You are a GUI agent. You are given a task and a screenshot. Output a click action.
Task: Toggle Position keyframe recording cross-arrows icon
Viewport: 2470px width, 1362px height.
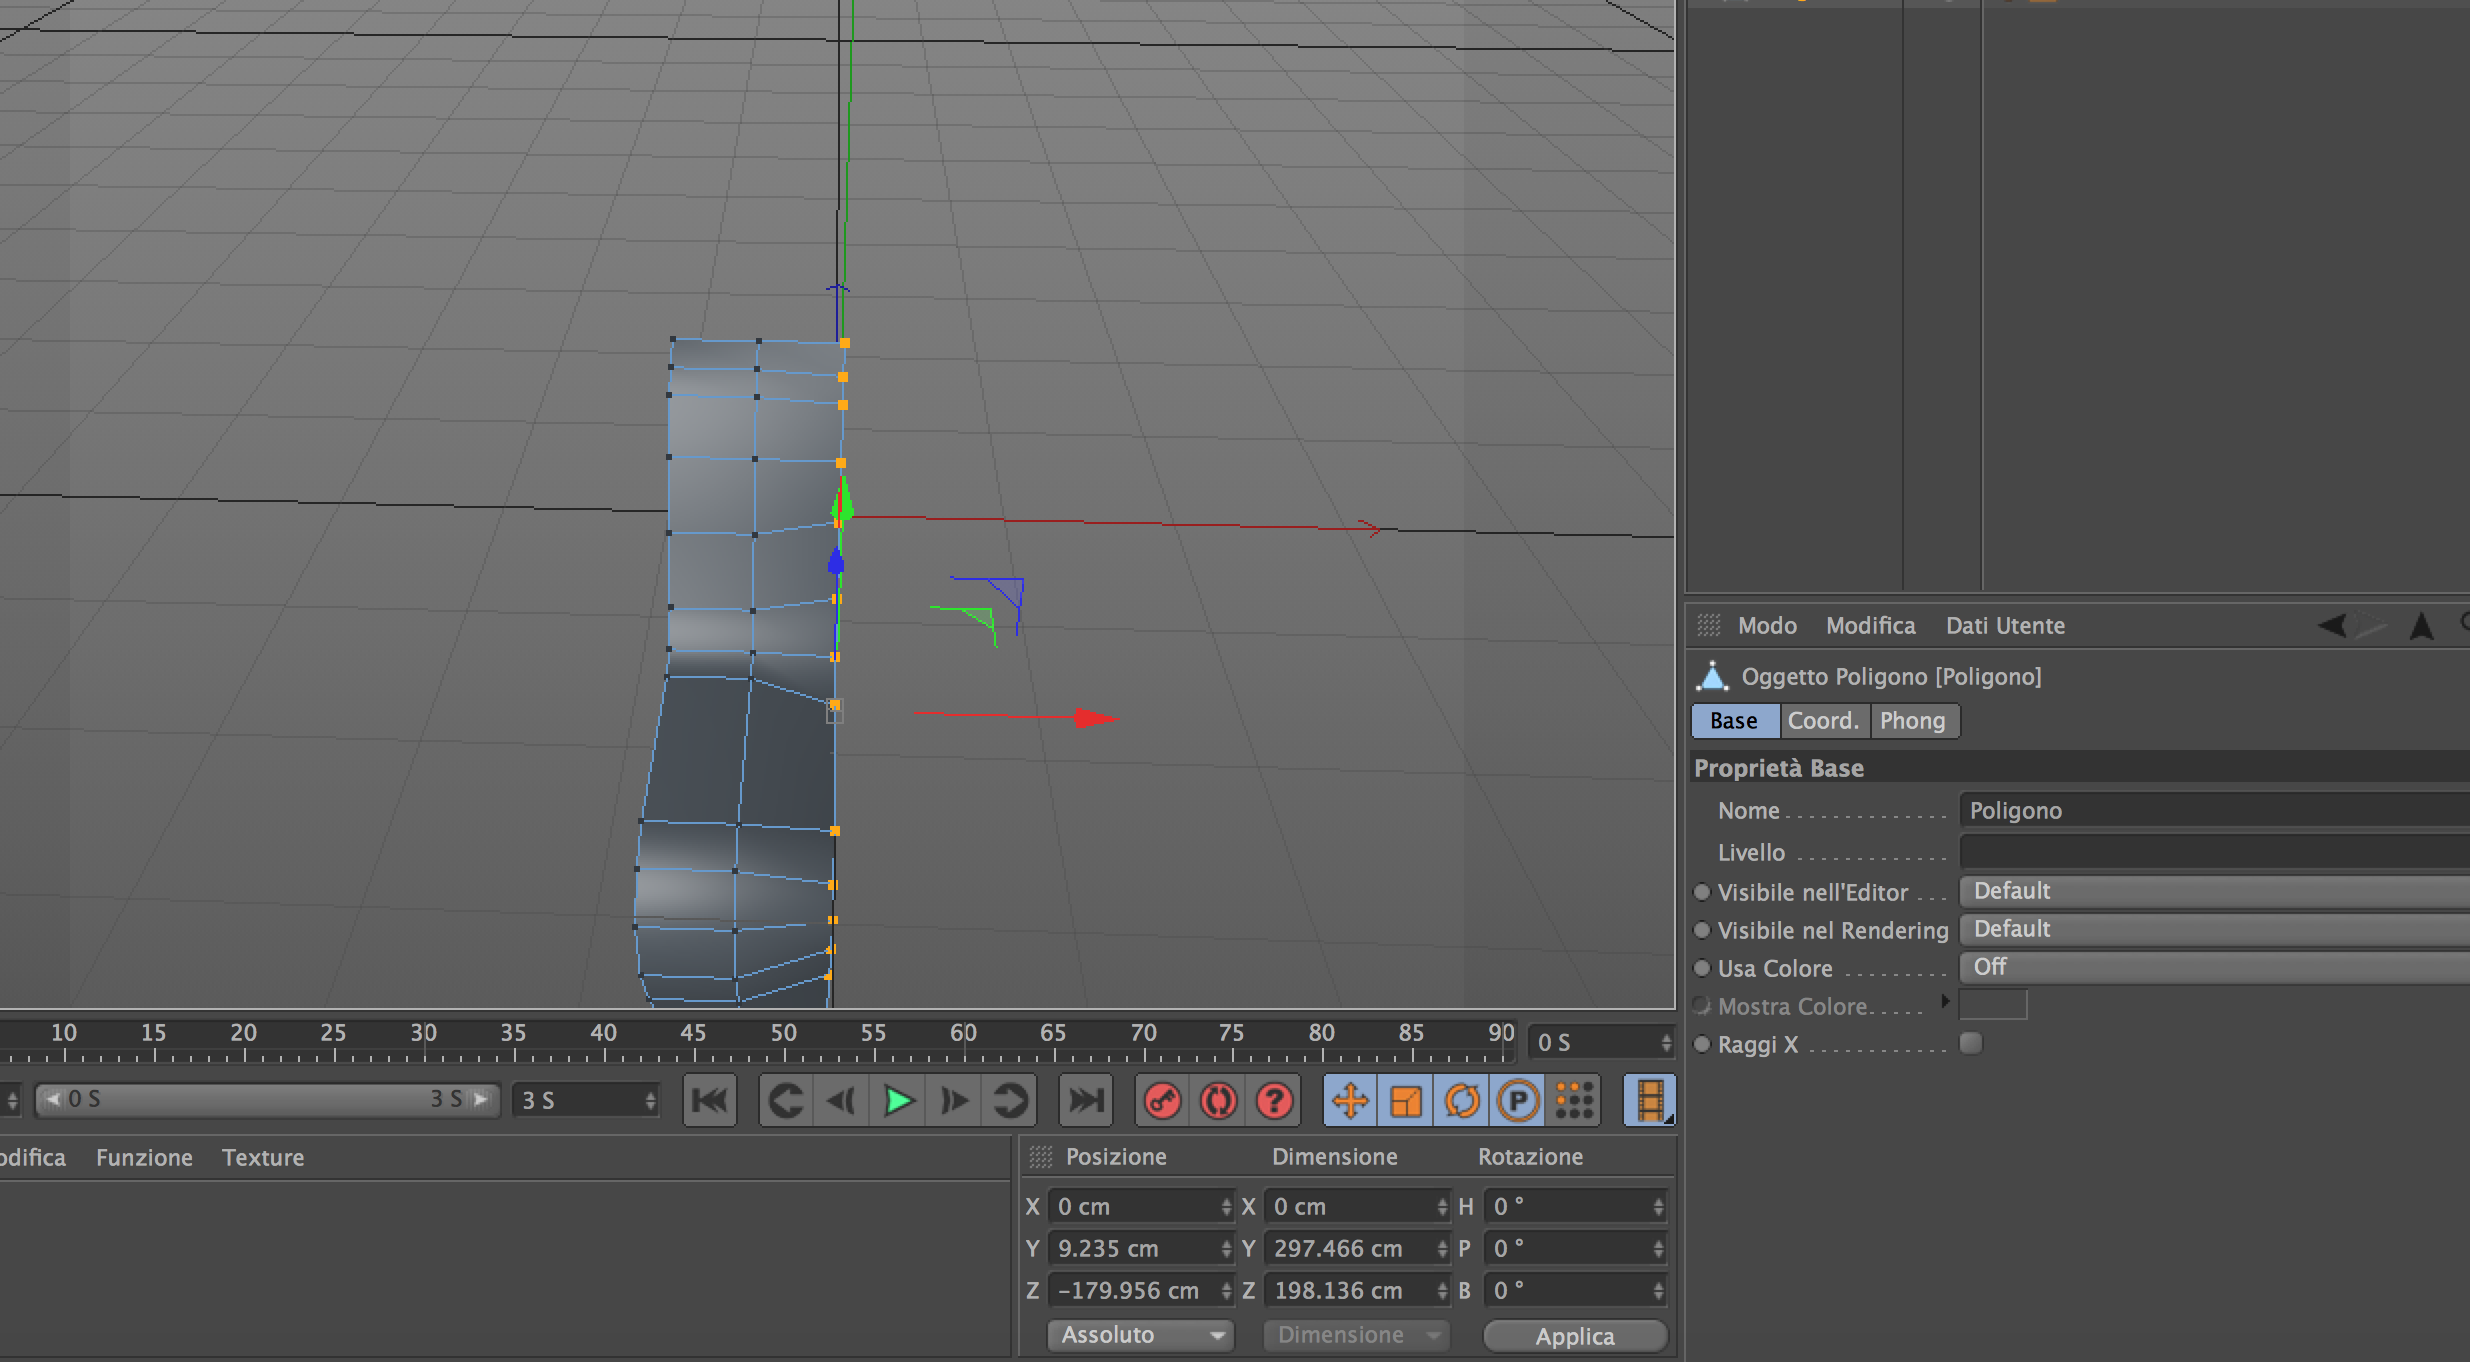tap(1350, 1101)
